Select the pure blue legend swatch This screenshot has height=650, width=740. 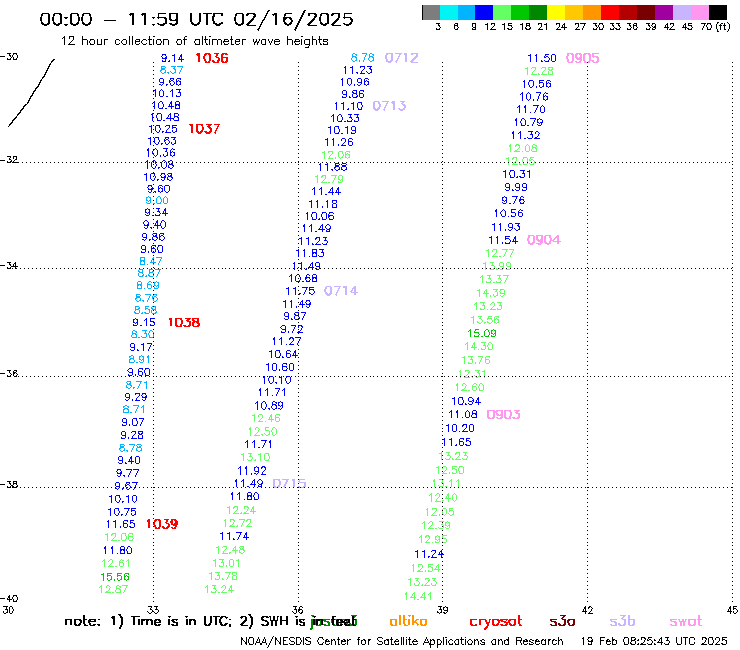[484, 12]
